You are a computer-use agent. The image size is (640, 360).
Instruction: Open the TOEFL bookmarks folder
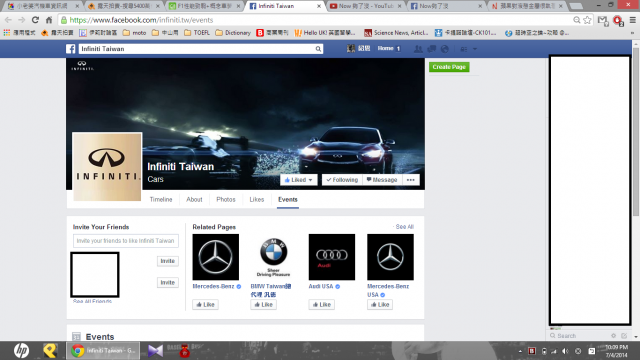[196, 33]
